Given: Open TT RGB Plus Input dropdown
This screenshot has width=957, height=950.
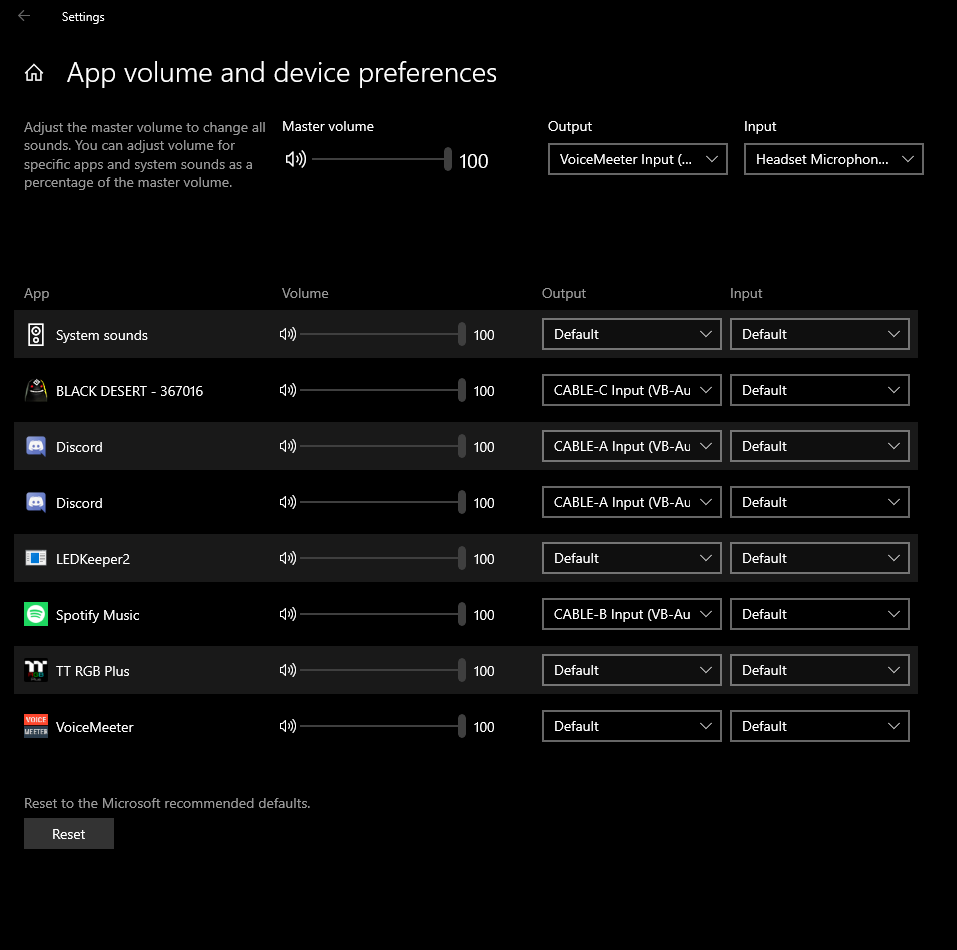Looking at the screenshot, I should (x=820, y=670).
